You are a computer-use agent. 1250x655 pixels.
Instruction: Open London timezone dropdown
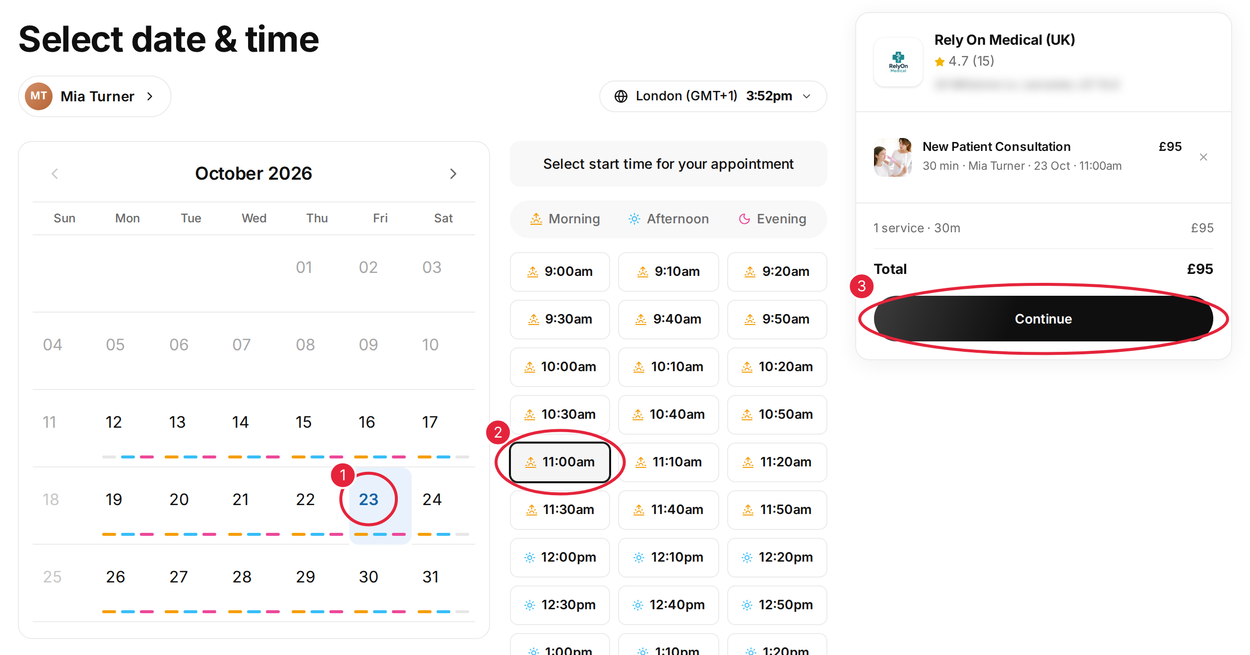(713, 96)
